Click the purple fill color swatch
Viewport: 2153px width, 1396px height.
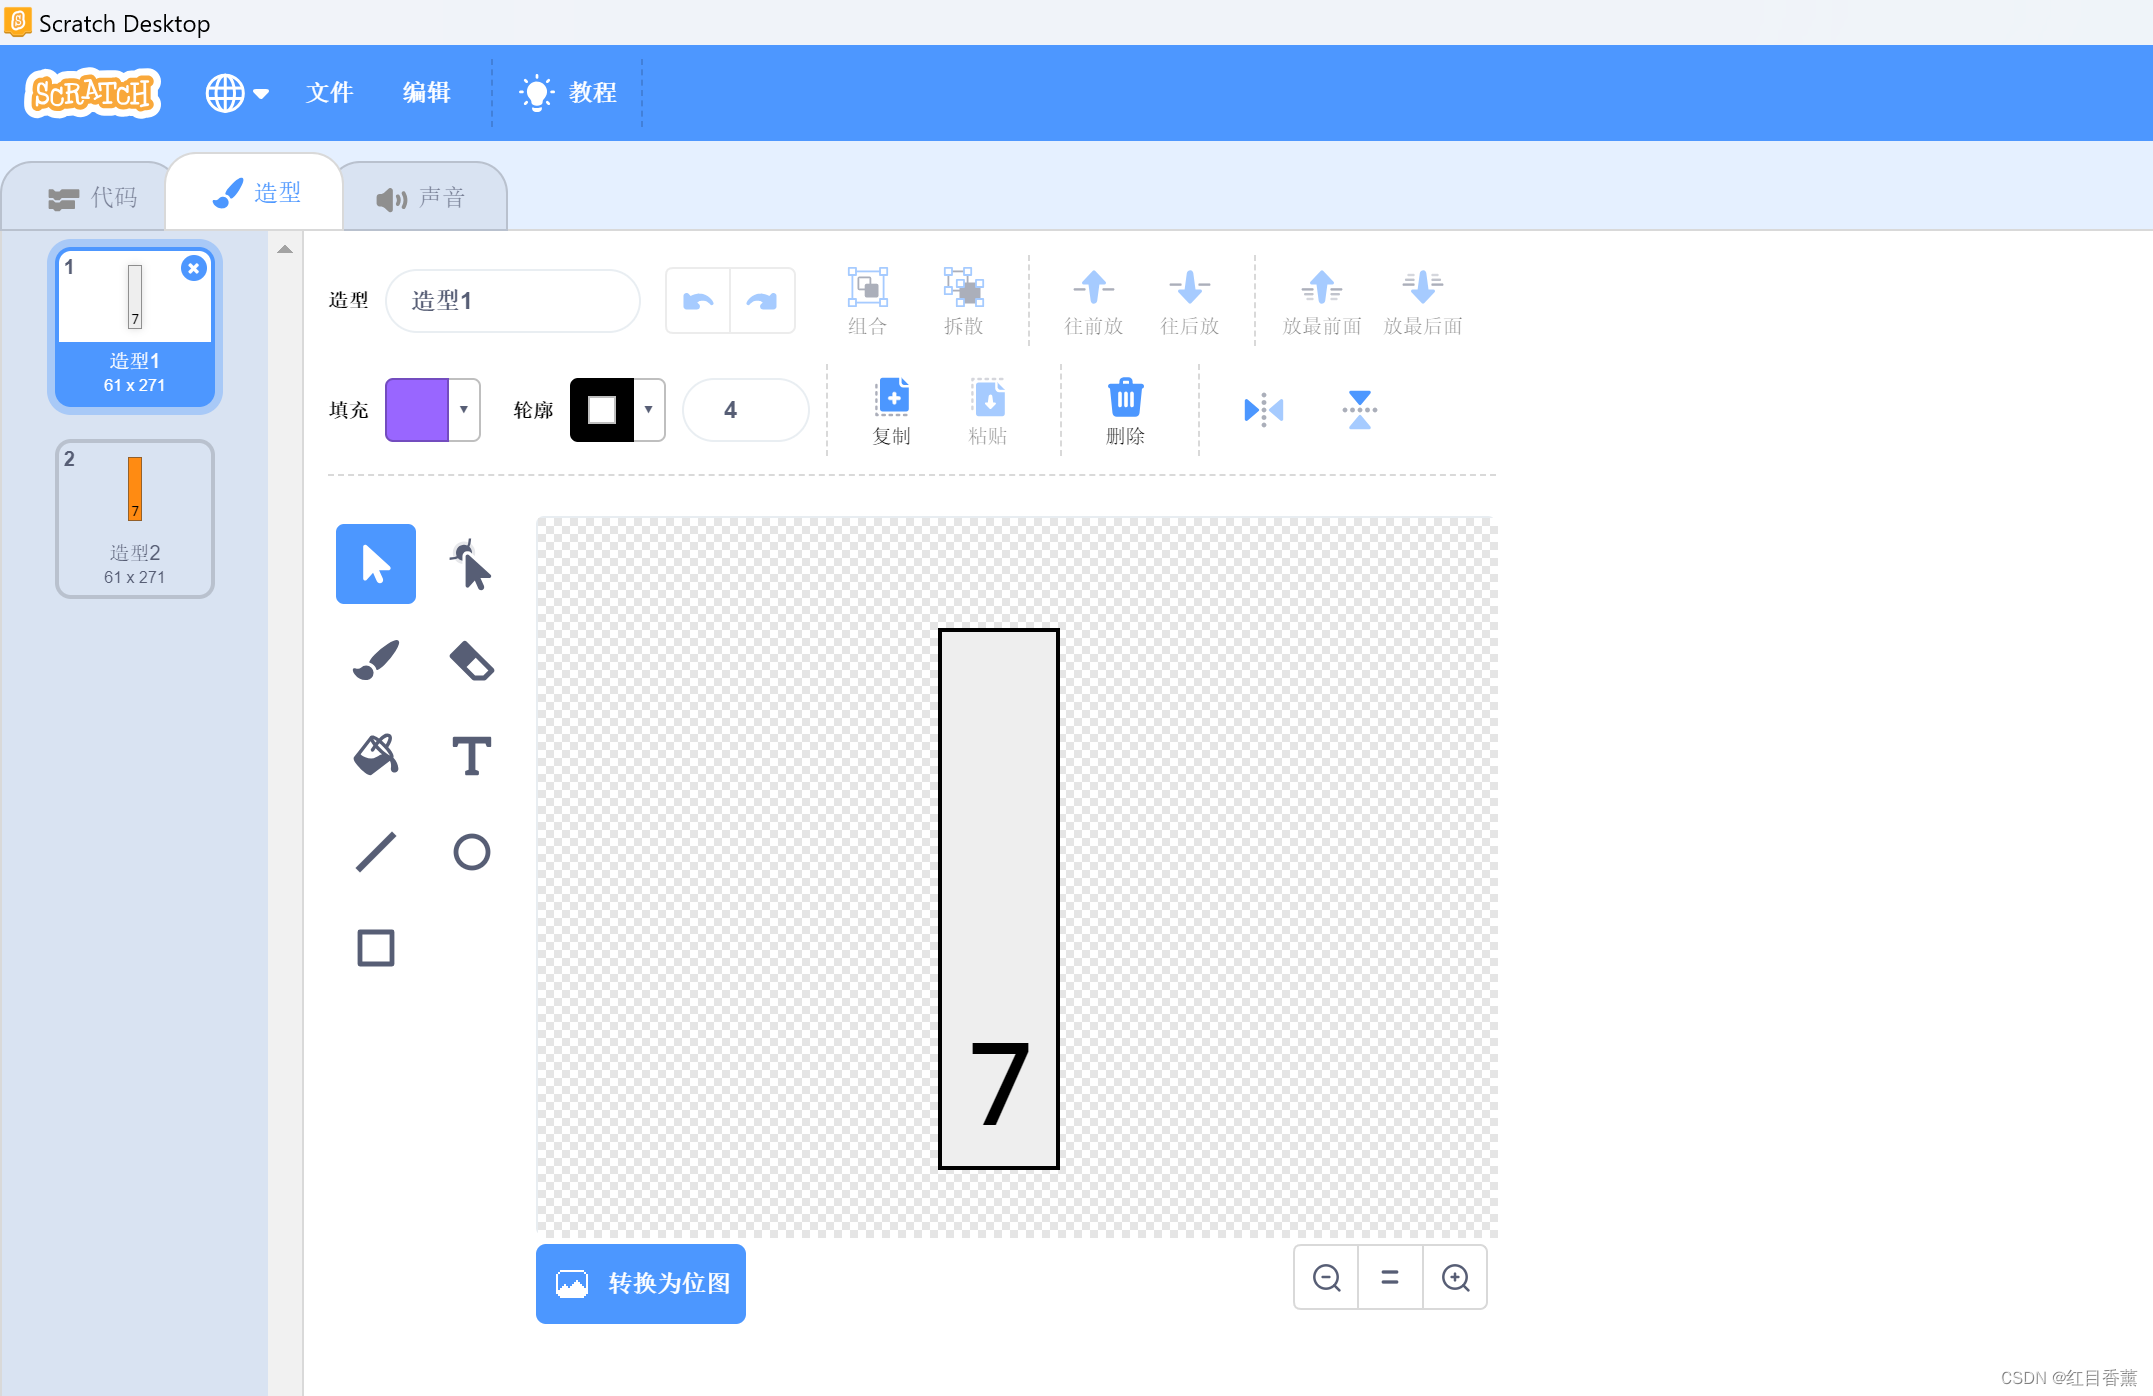click(417, 410)
